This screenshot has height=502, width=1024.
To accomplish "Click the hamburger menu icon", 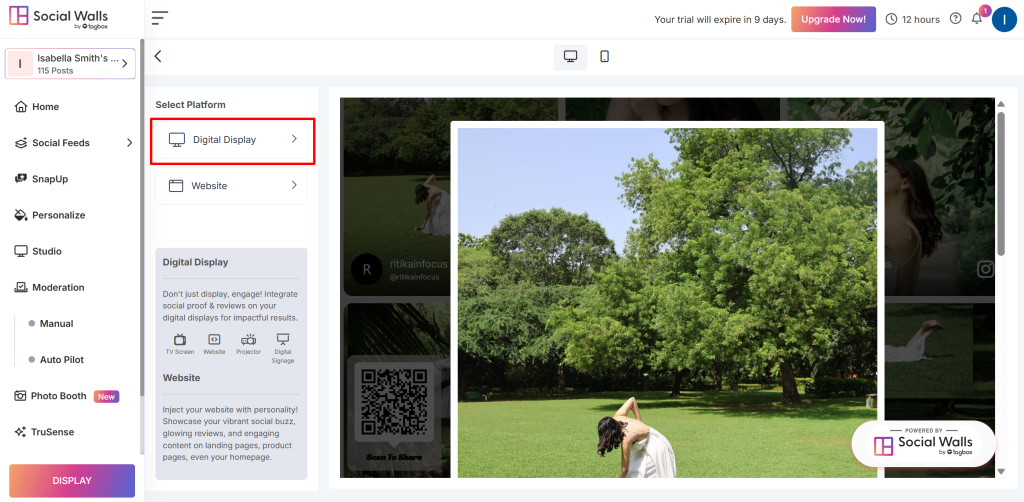I will pyautogui.click(x=160, y=19).
